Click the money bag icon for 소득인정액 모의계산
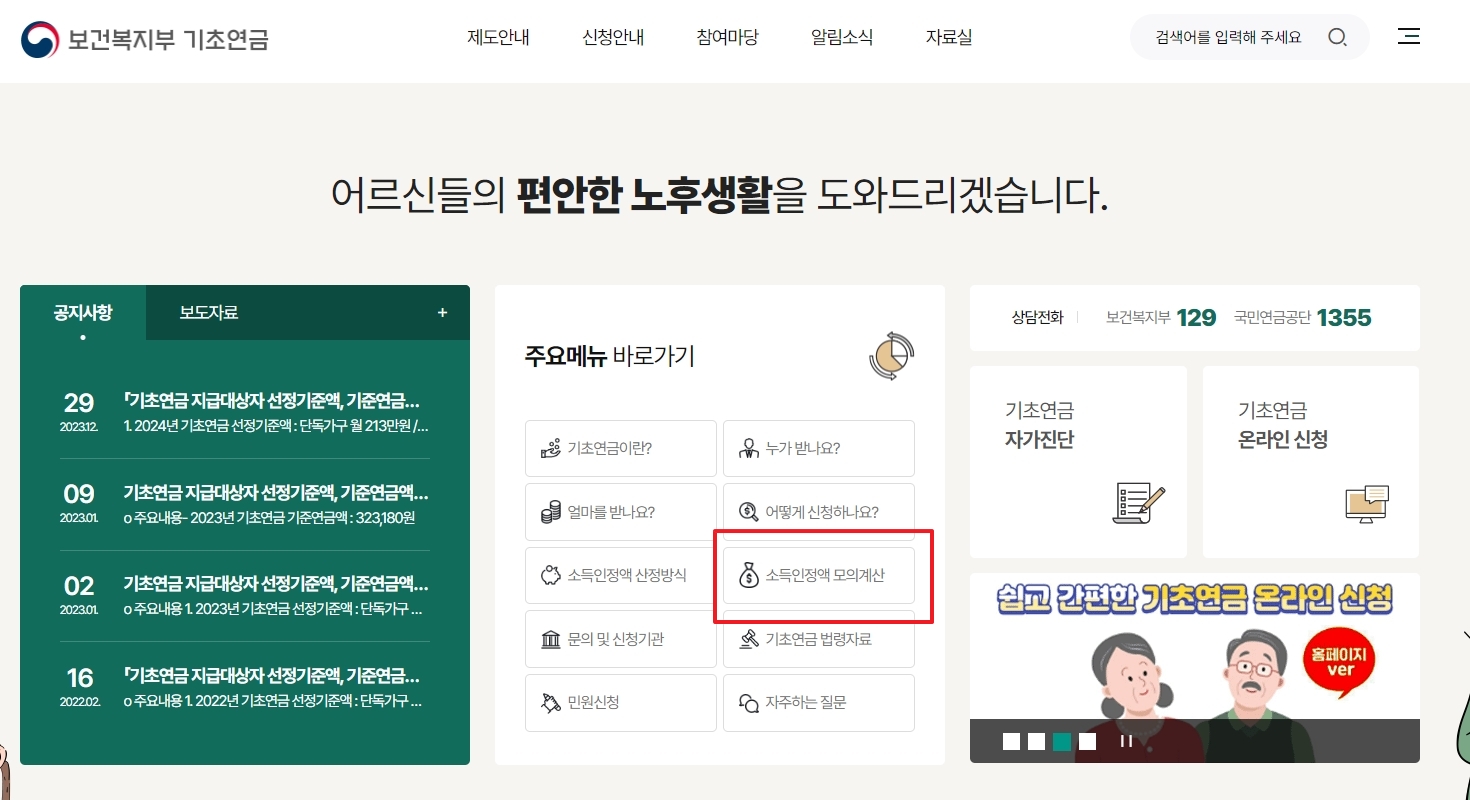 [748, 575]
